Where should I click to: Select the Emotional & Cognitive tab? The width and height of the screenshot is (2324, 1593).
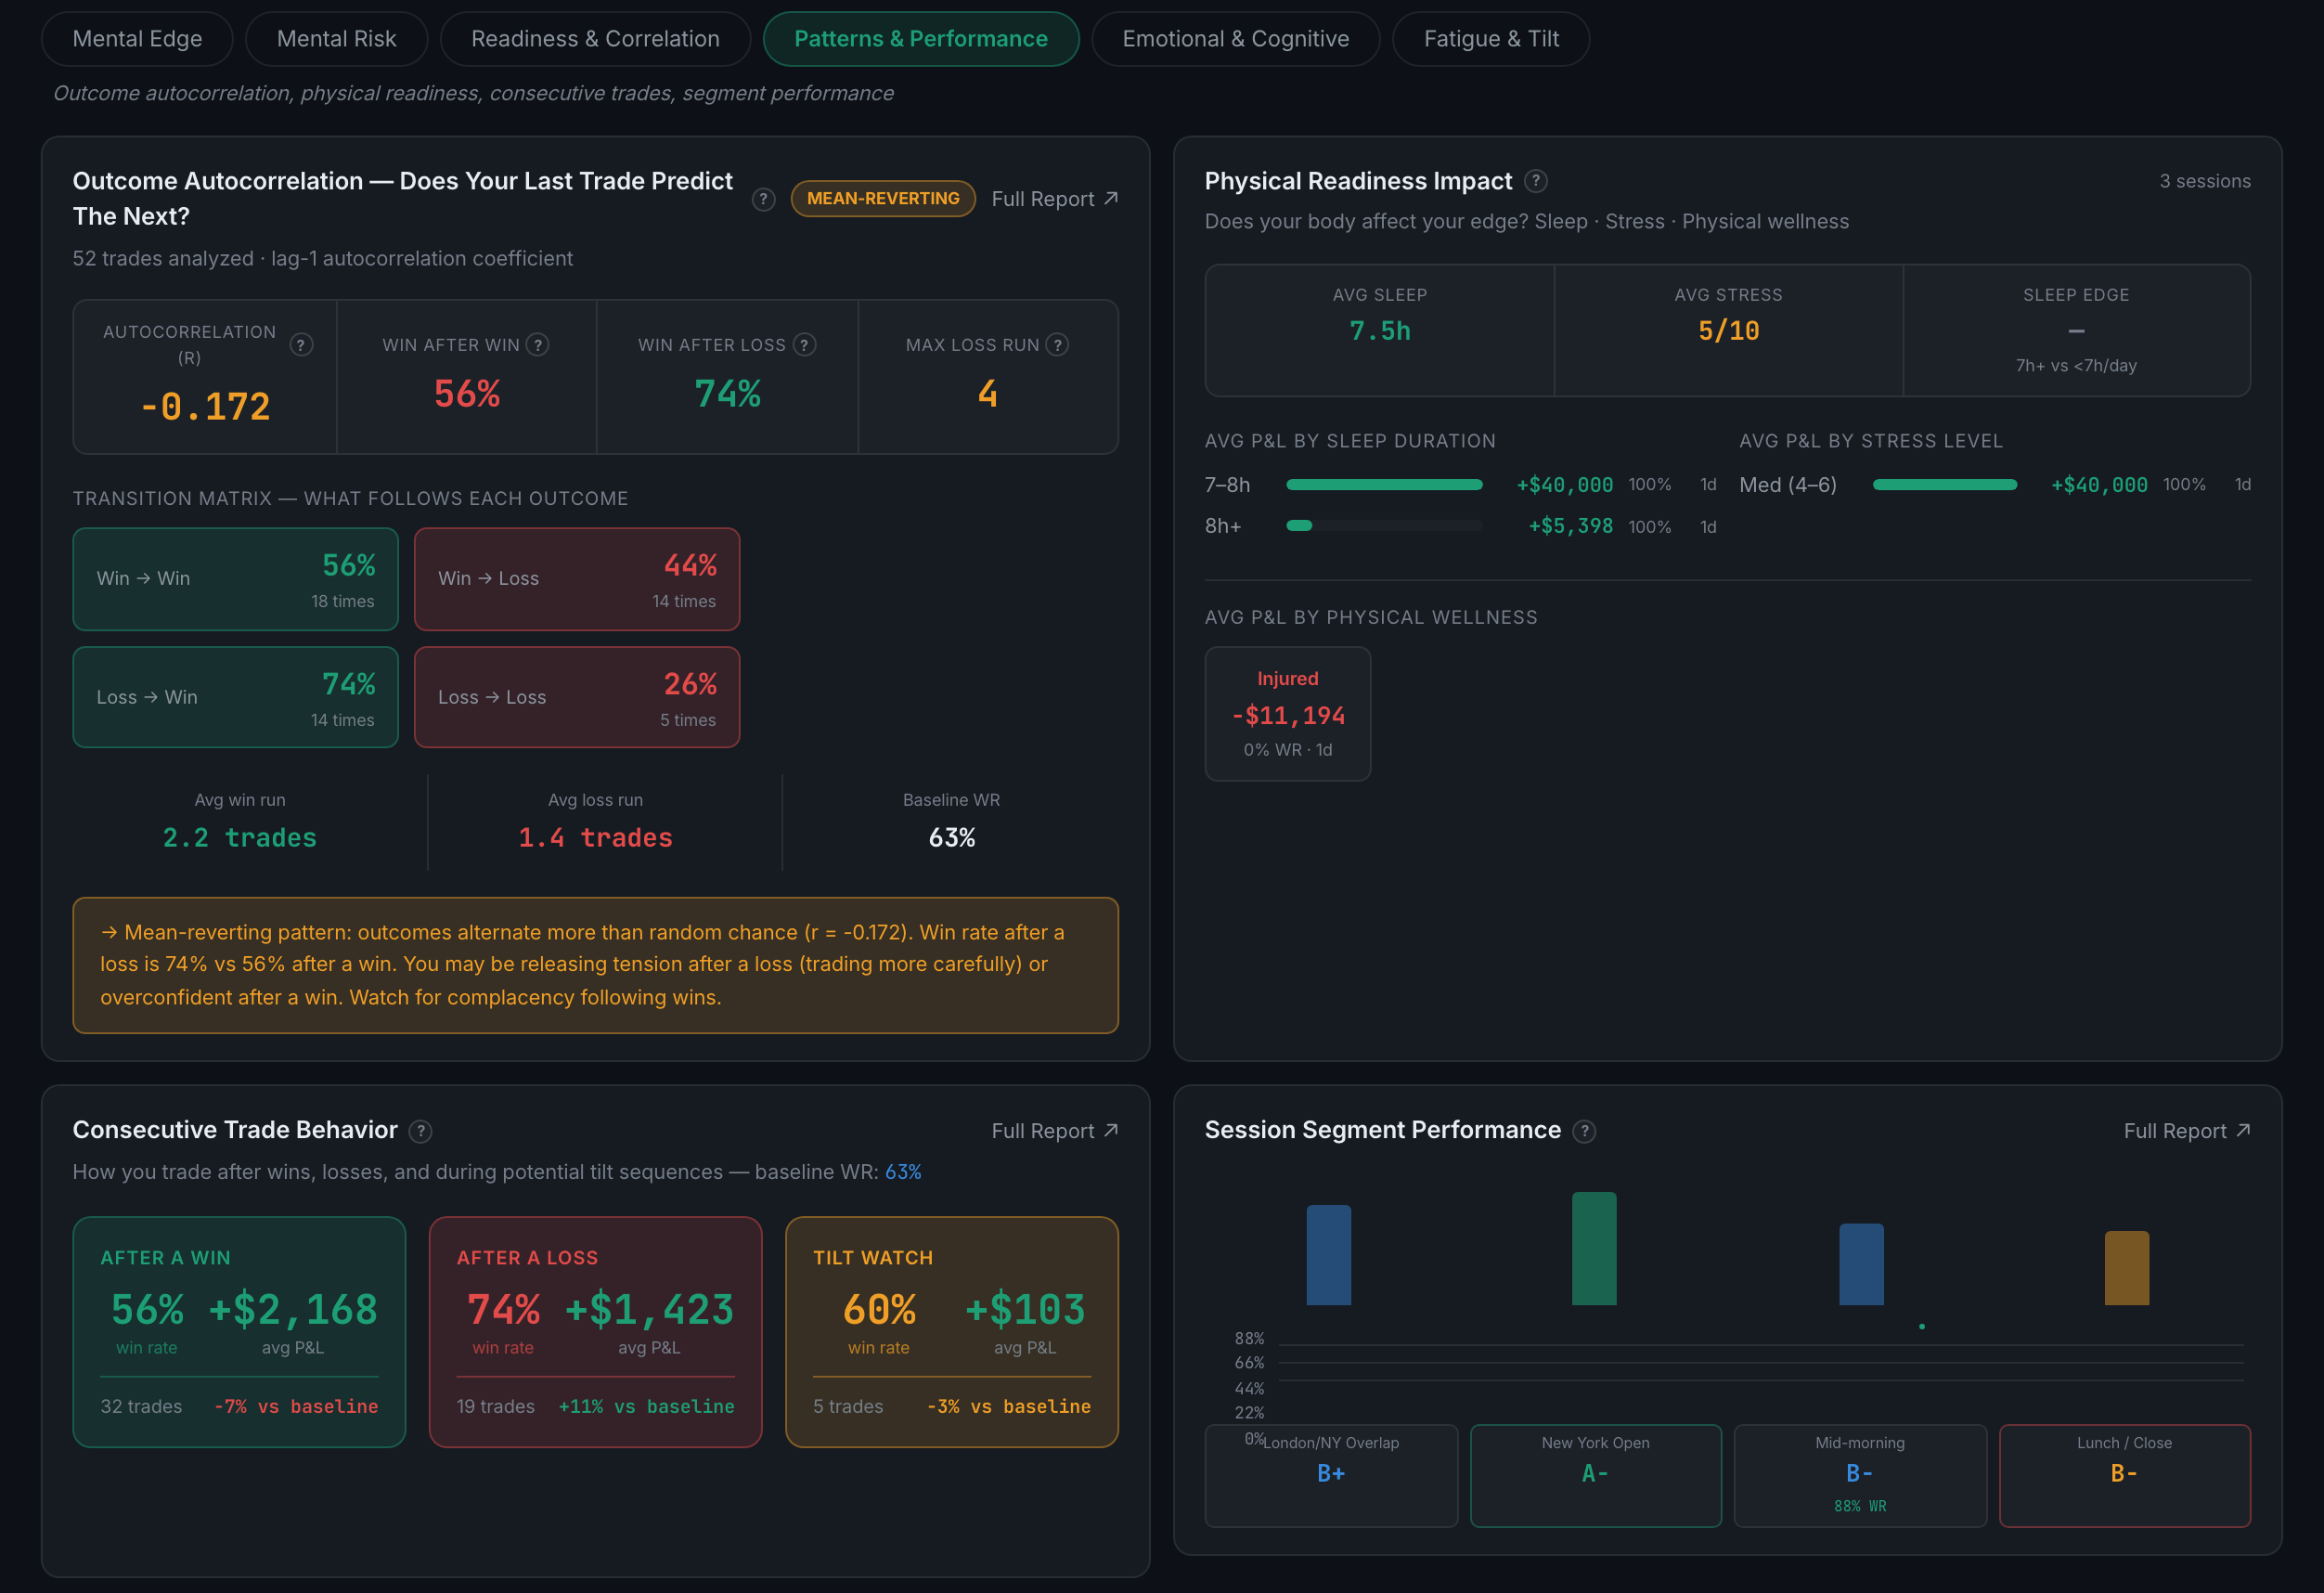[x=1235, y=39]
